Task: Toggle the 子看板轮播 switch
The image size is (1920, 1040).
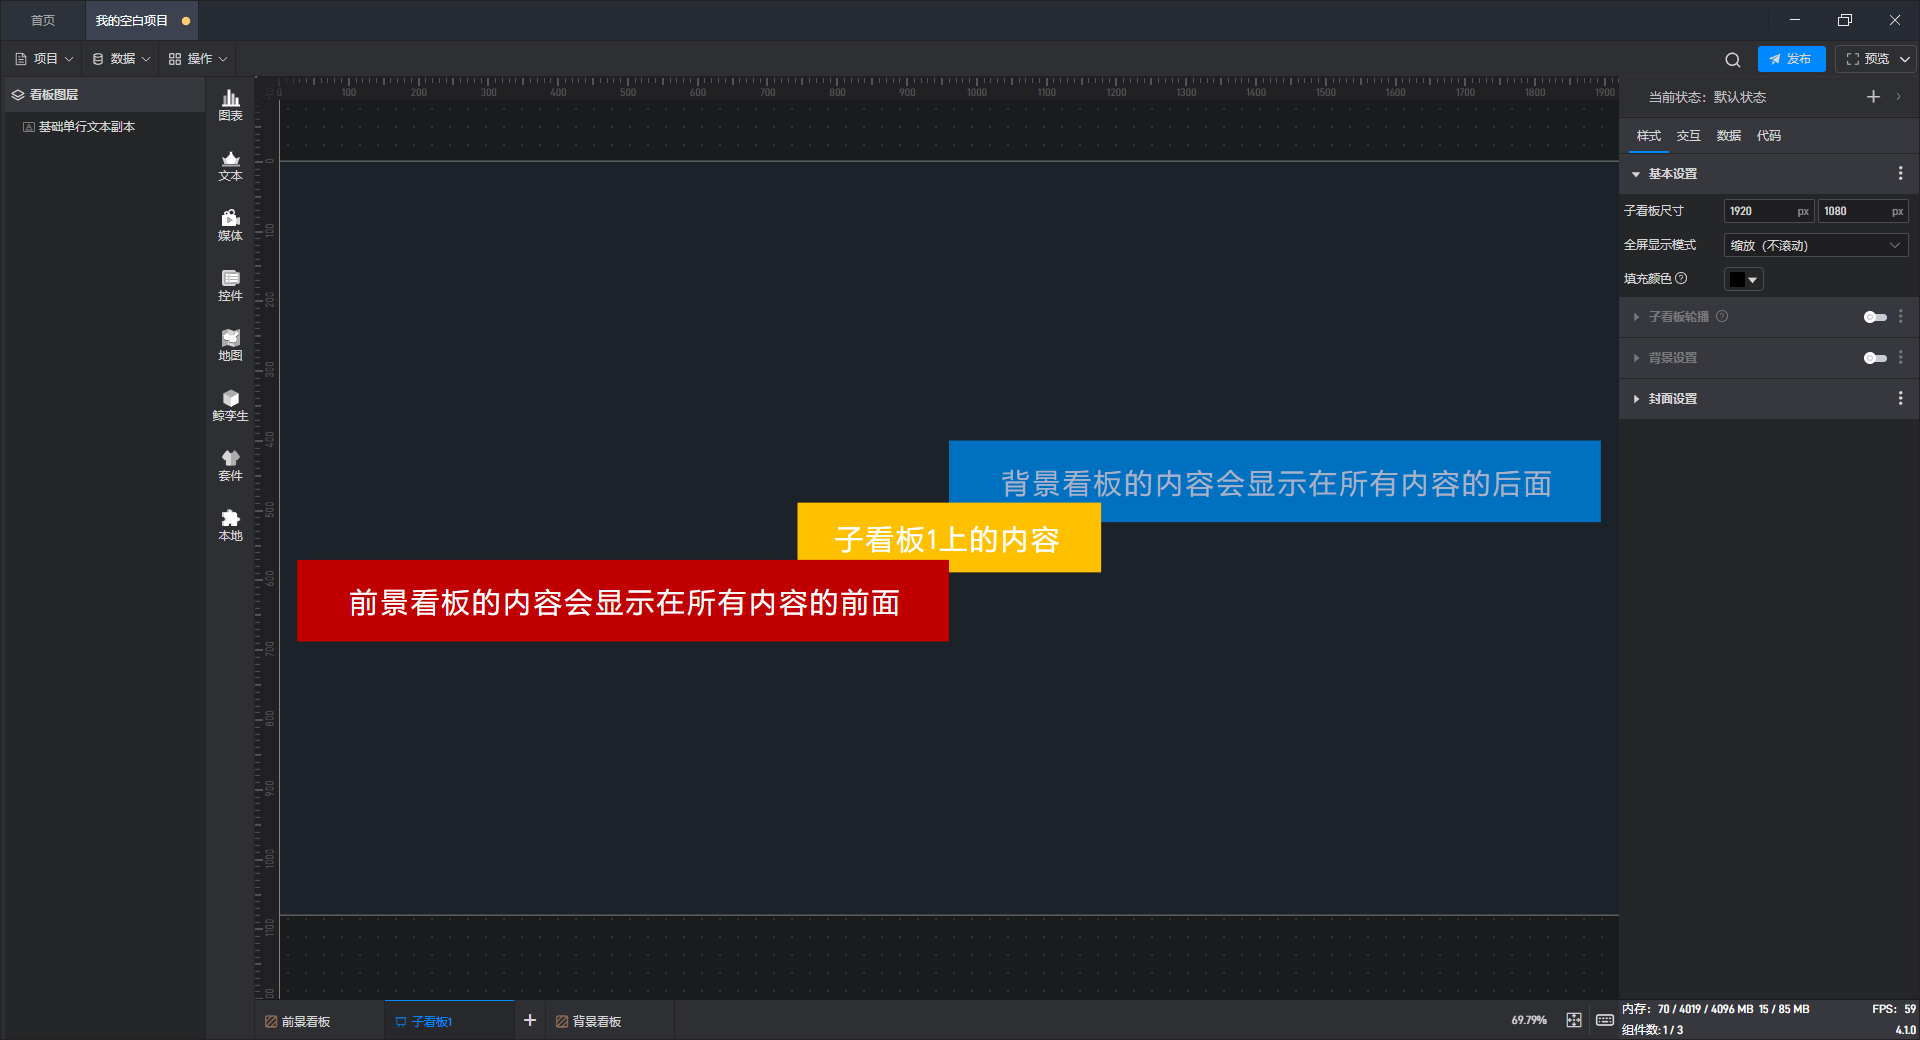Action: (1875, 317)
